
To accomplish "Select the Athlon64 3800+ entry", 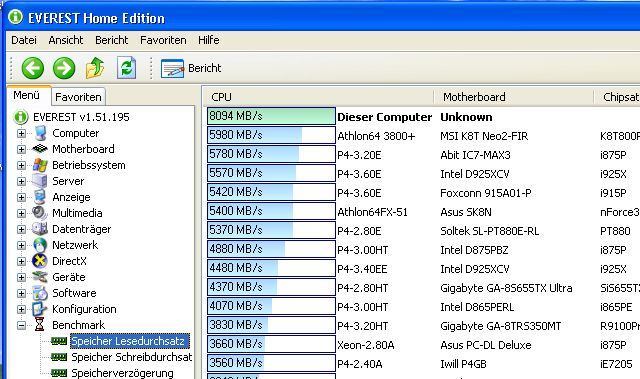I will click(x=376, y=136).
